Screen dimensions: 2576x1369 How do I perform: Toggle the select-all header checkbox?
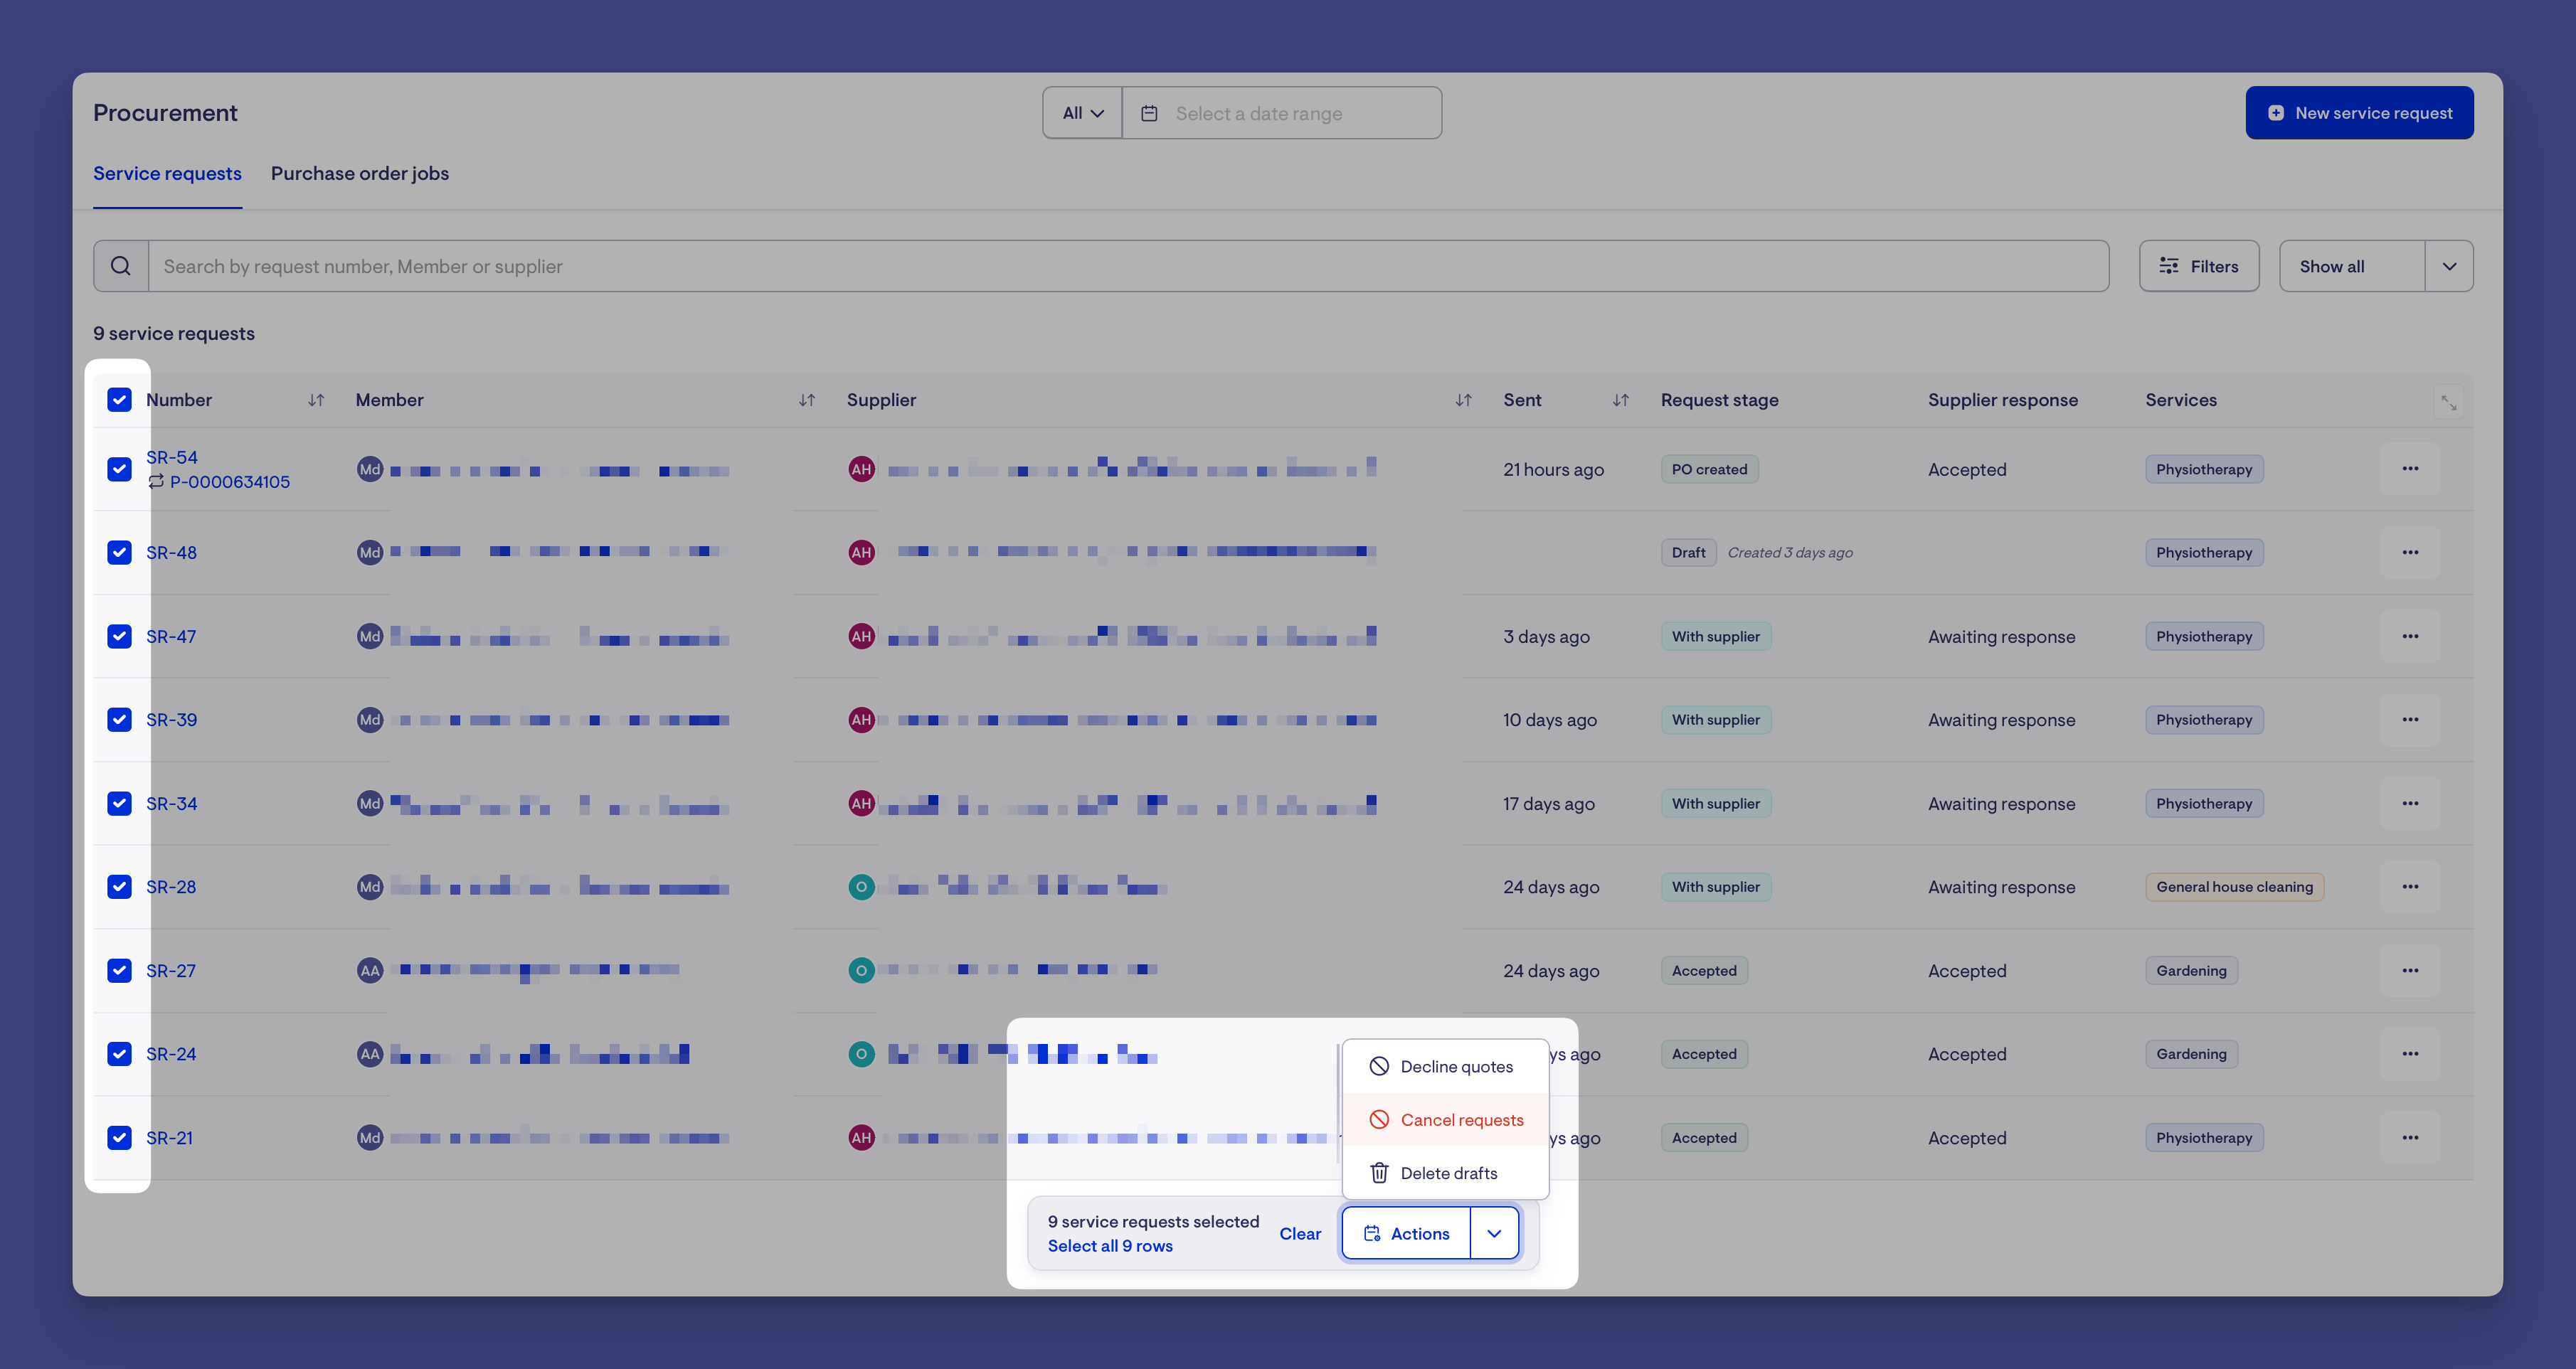(x=119, y=400)
